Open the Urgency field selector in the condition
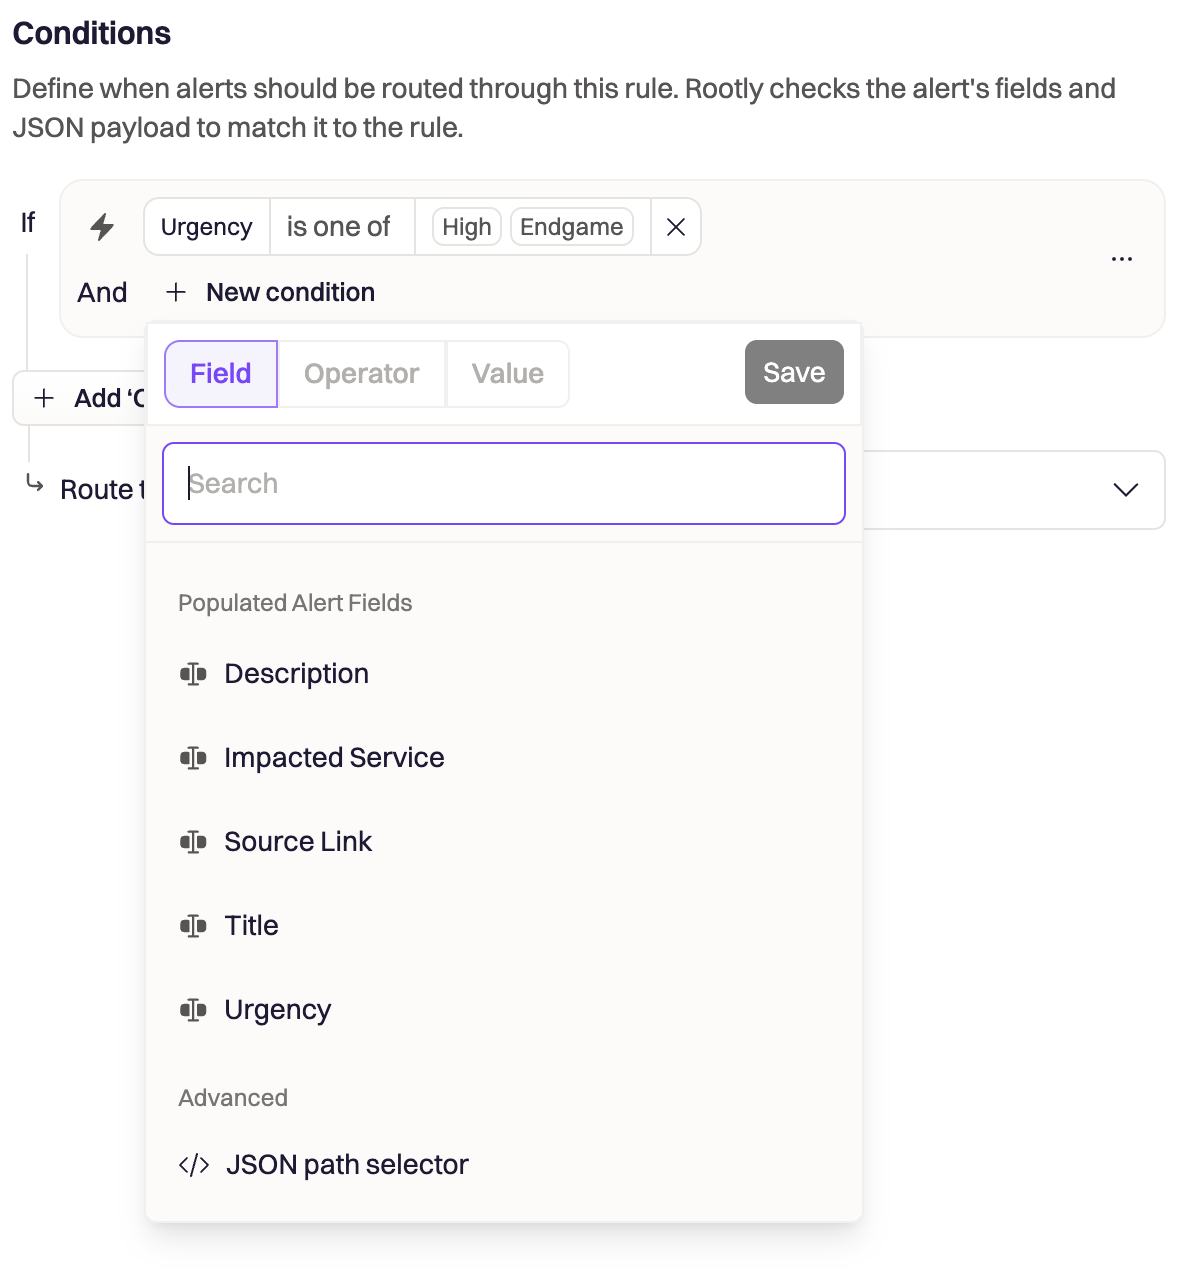This screenshot has width=1194, height=1270. 207,227
